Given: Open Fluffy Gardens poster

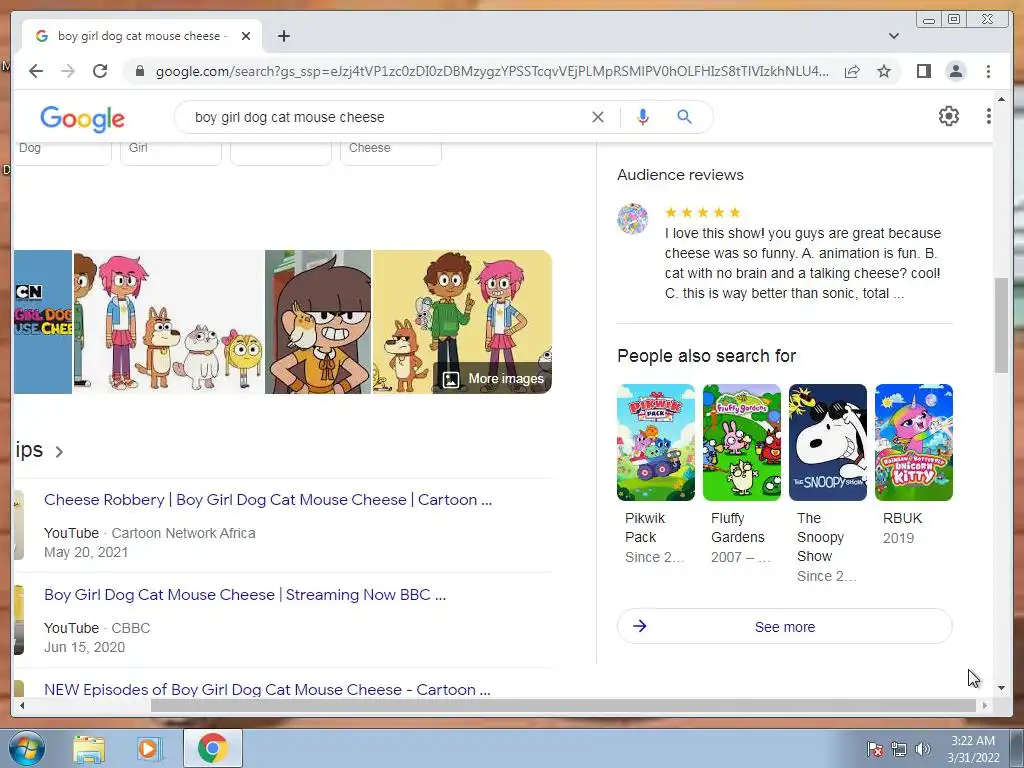Looking at the screenshot, I should [x=742, y=442].
